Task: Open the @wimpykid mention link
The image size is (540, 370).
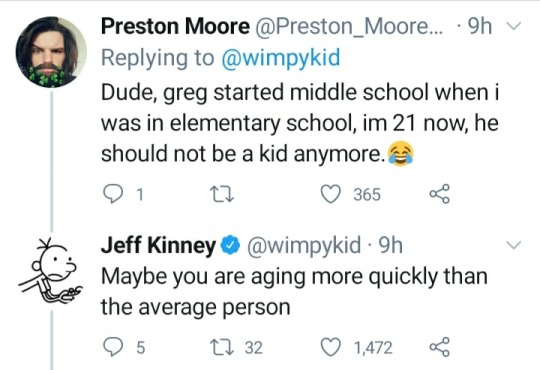Action: click(x=281, y=58)
